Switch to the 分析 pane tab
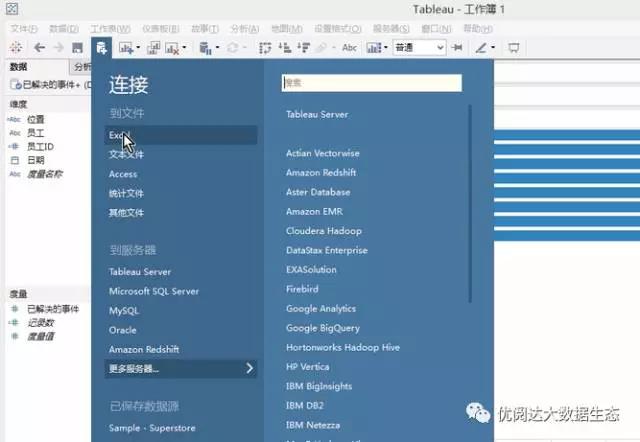 tap(82, 67)
